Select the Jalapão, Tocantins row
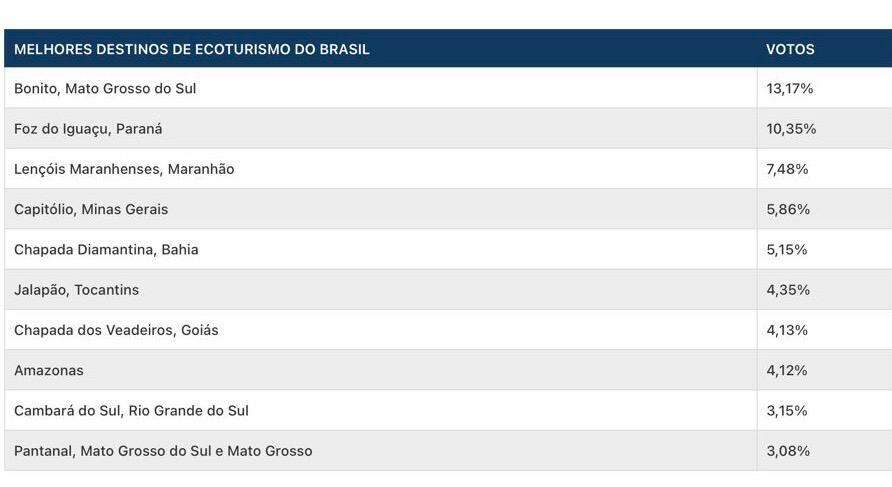Screen dimensions: 892x487 coord(77,290)
